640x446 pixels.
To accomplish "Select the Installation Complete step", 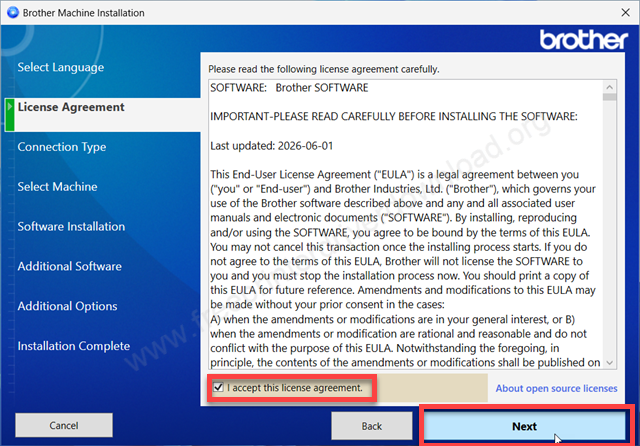I will pos(73,346).
